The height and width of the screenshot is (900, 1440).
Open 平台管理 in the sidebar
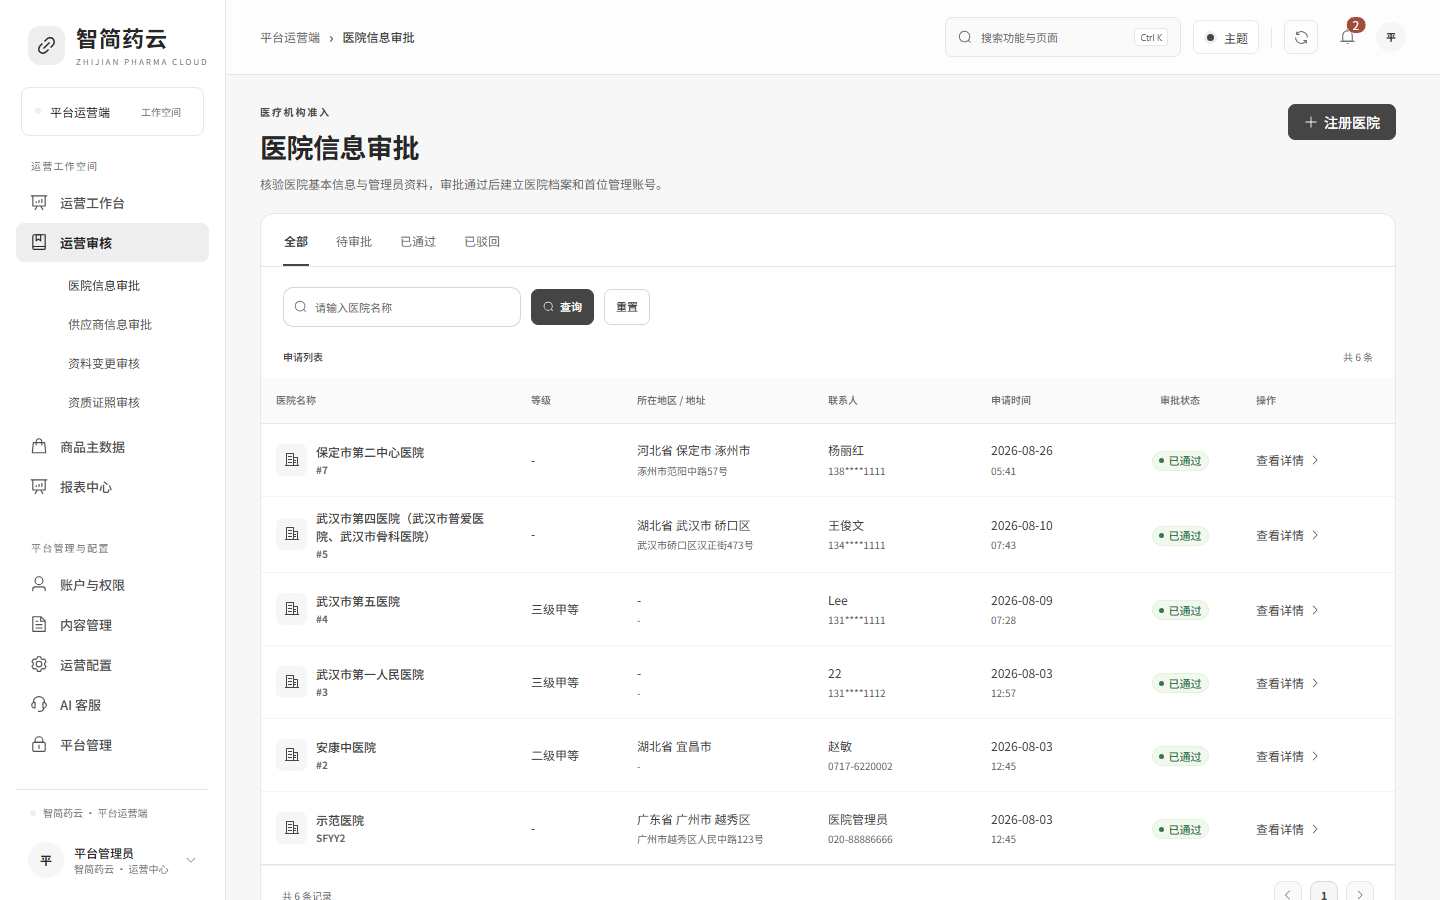tap(112, 745)
